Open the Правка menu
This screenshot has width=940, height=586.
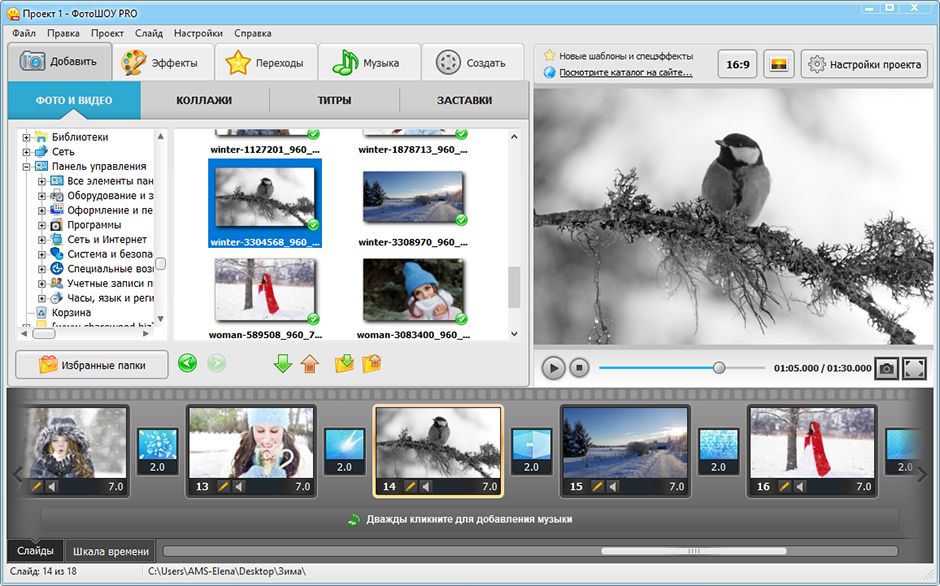pos(63,34)
